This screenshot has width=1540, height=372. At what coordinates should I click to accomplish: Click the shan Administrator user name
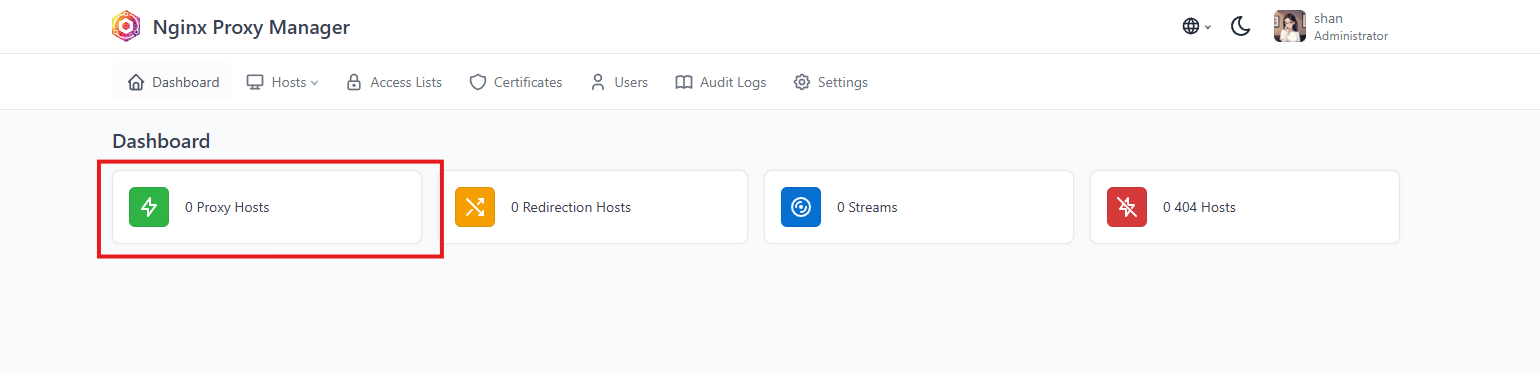(x=1351, y=27)
